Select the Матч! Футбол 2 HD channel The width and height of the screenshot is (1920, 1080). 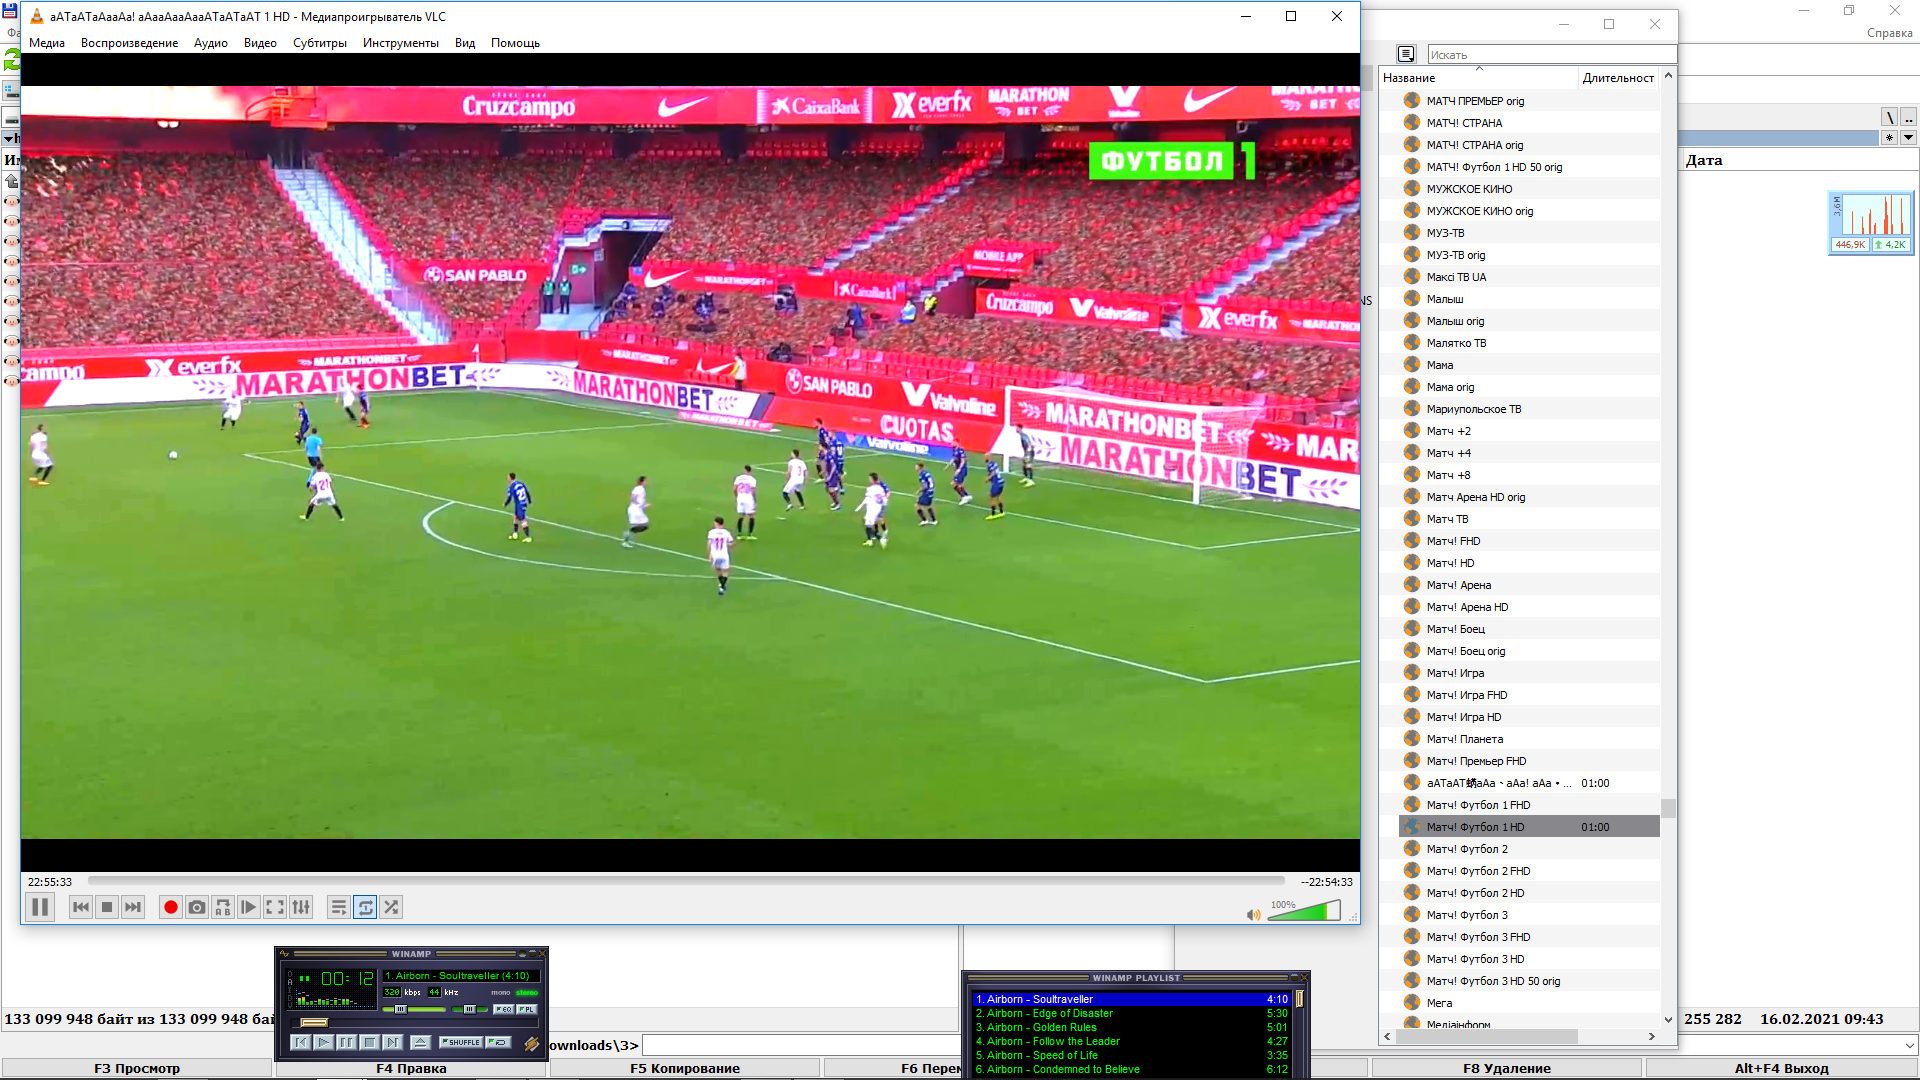[x=1475, y=893]
